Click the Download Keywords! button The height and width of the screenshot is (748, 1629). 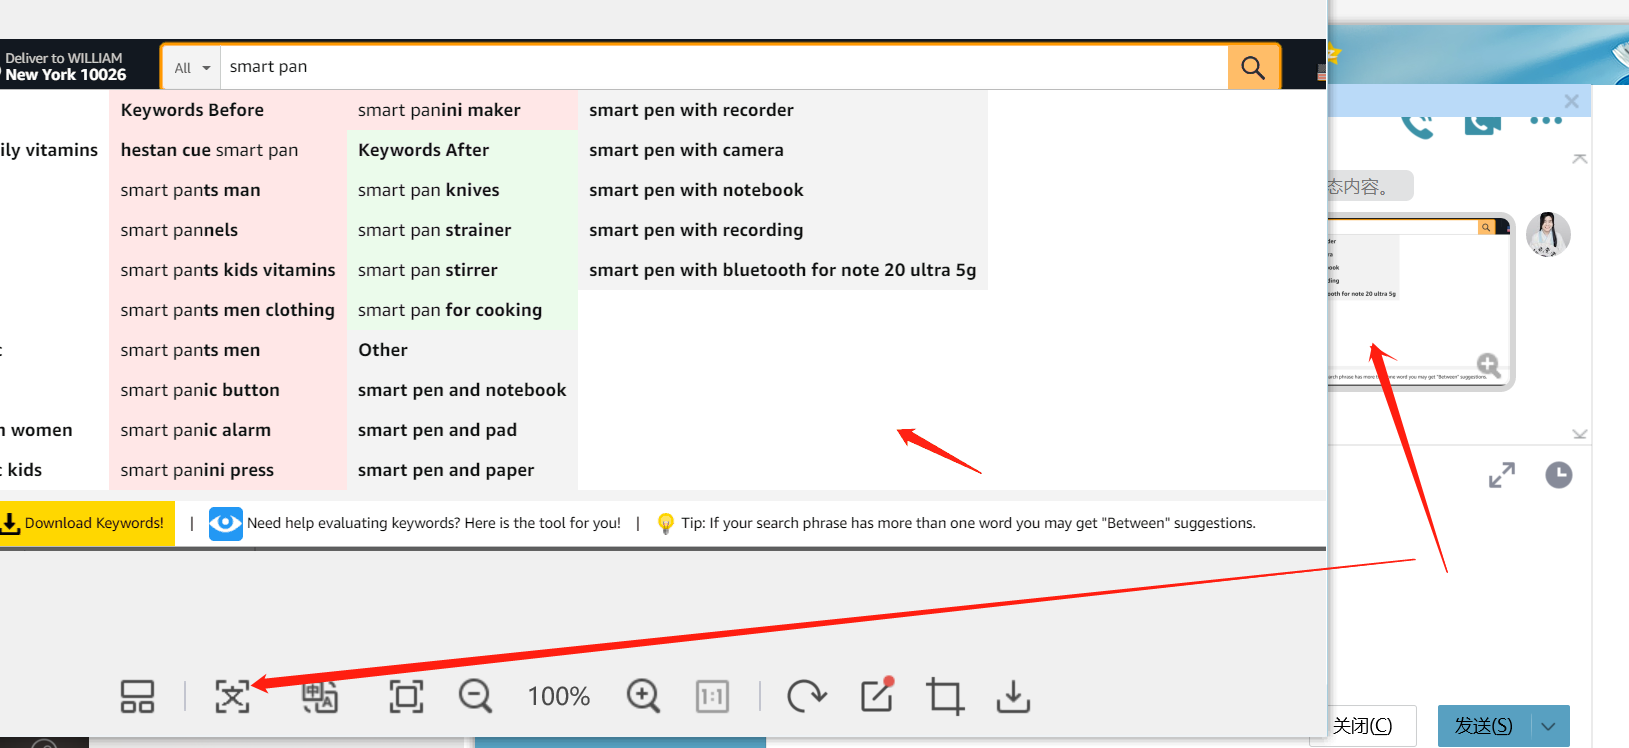point(86,523)
